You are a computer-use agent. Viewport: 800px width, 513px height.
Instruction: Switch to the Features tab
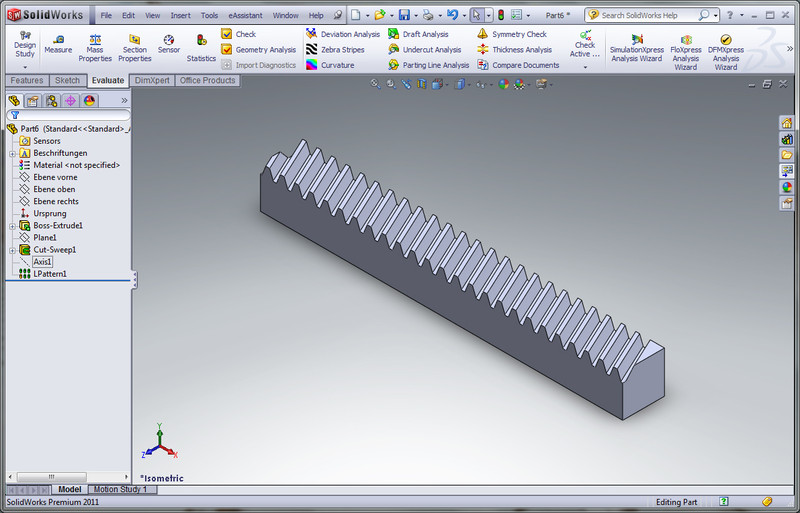(27, 80)
